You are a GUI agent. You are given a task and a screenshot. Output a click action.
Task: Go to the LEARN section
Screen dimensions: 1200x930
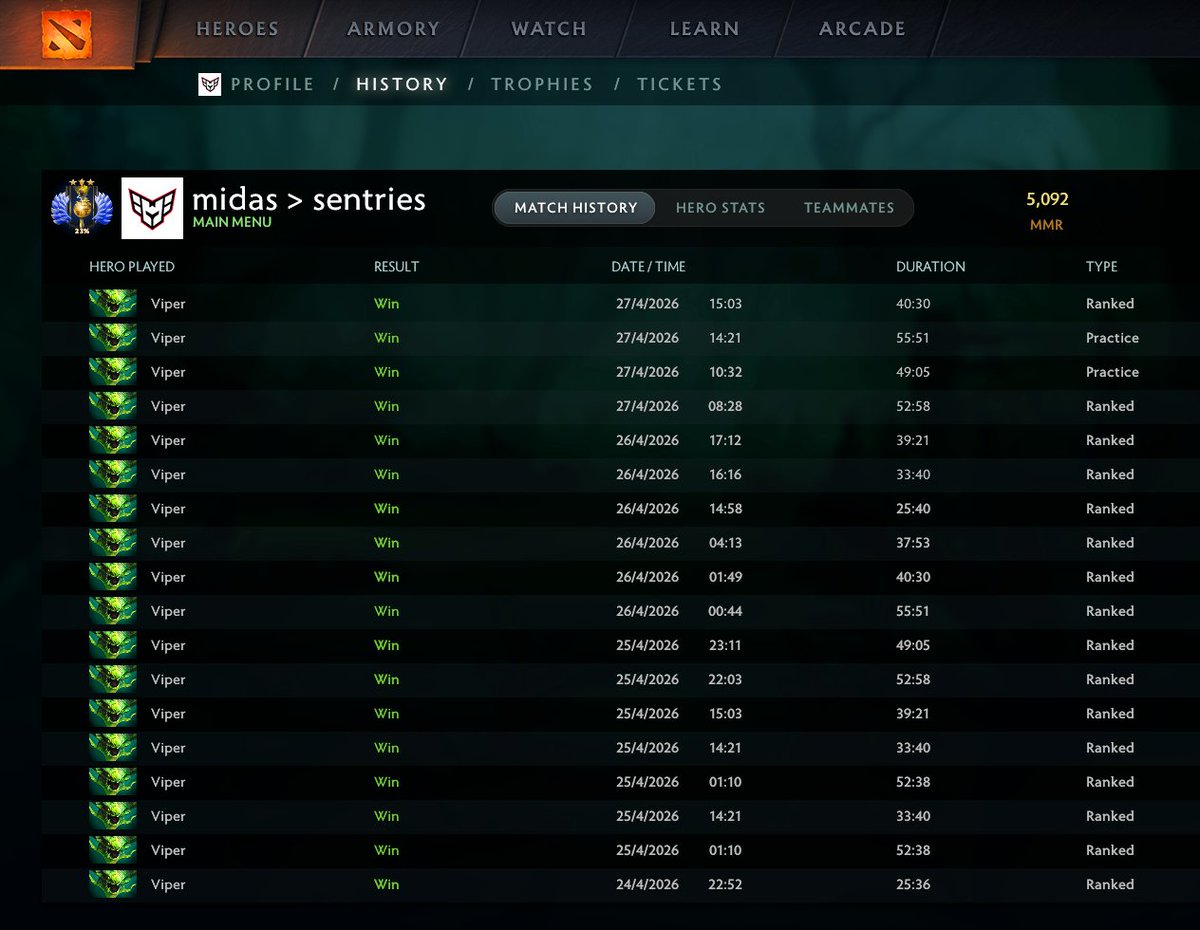click(x=704, y=29)
